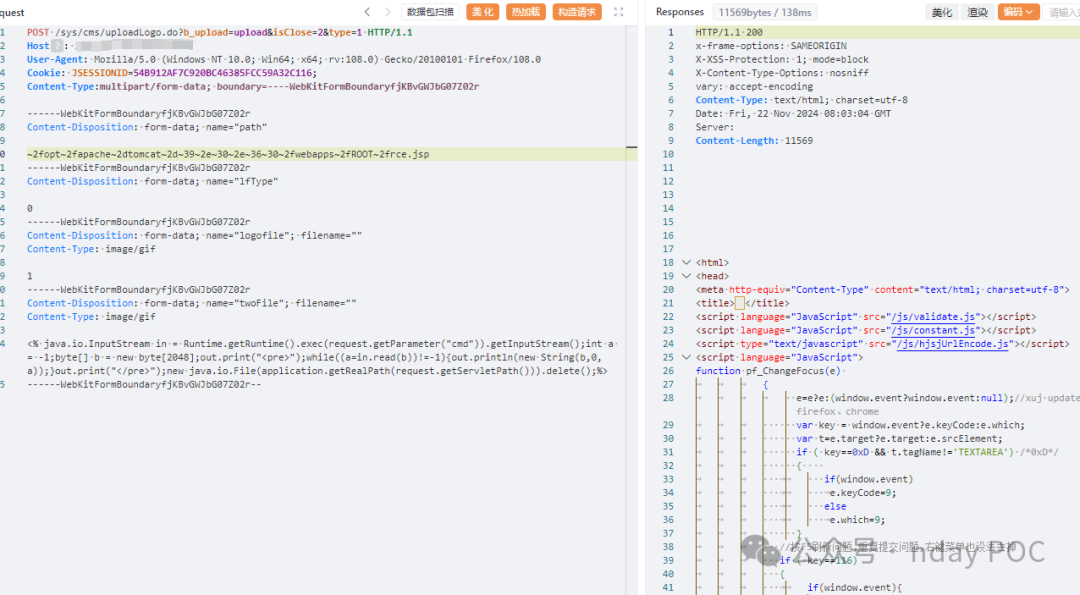This screenshot has height=595, width=1080.
Task: Click the 美化 button in Responses panel
Action: (942, 12)
